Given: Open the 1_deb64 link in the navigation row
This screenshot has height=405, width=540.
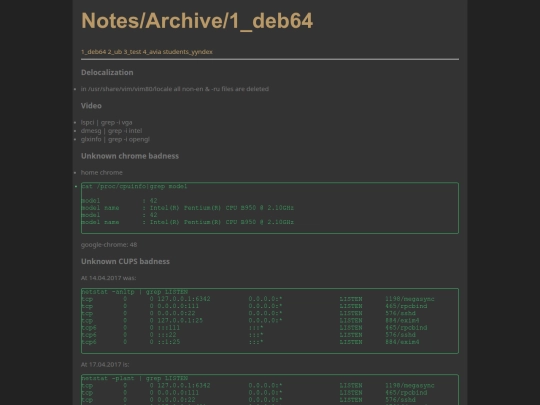Looking at the screenshot, I should click(93, 52).
